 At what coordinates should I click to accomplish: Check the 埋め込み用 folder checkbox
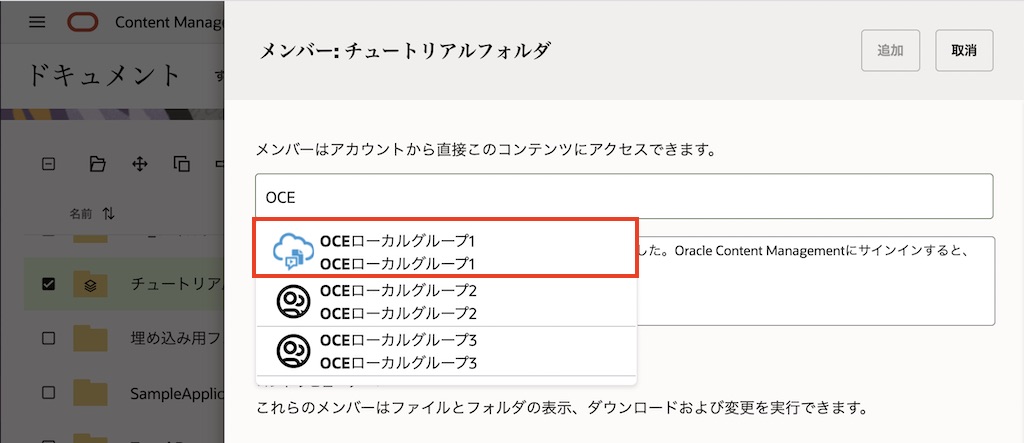(48, 338)
